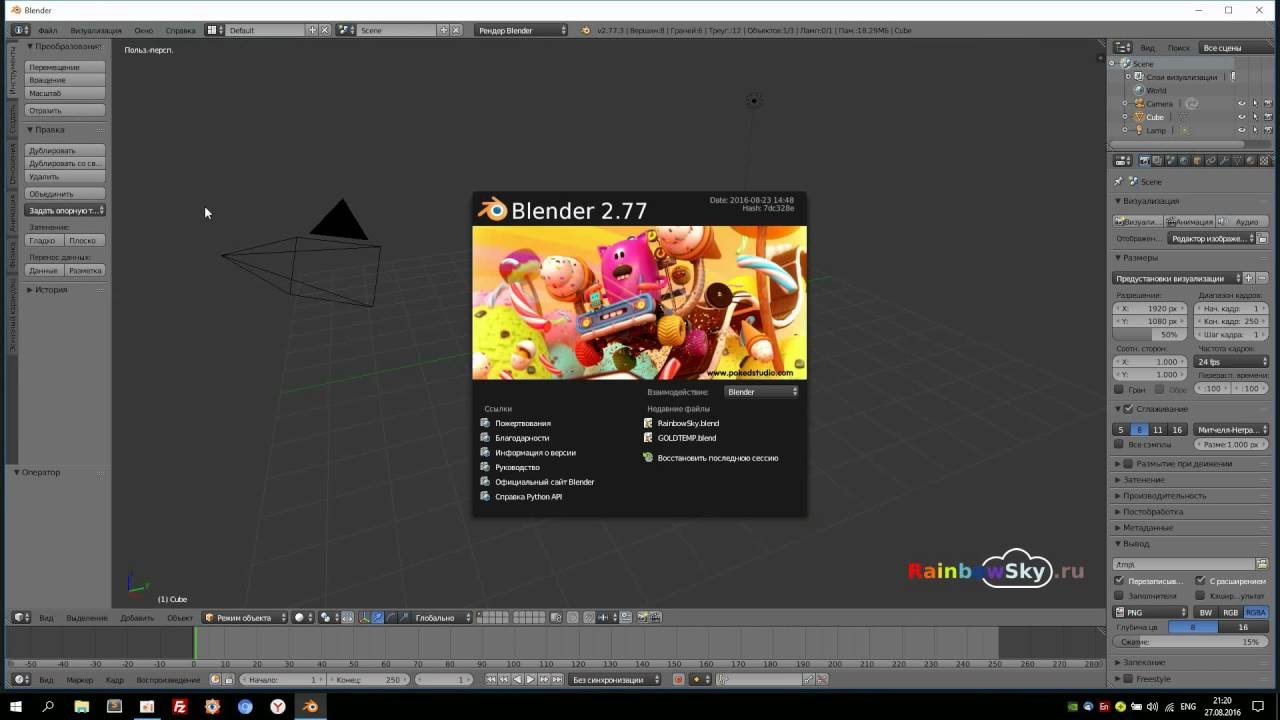
Task: Open the Material properties tab sphere icon
Action: click(1250, 160)
